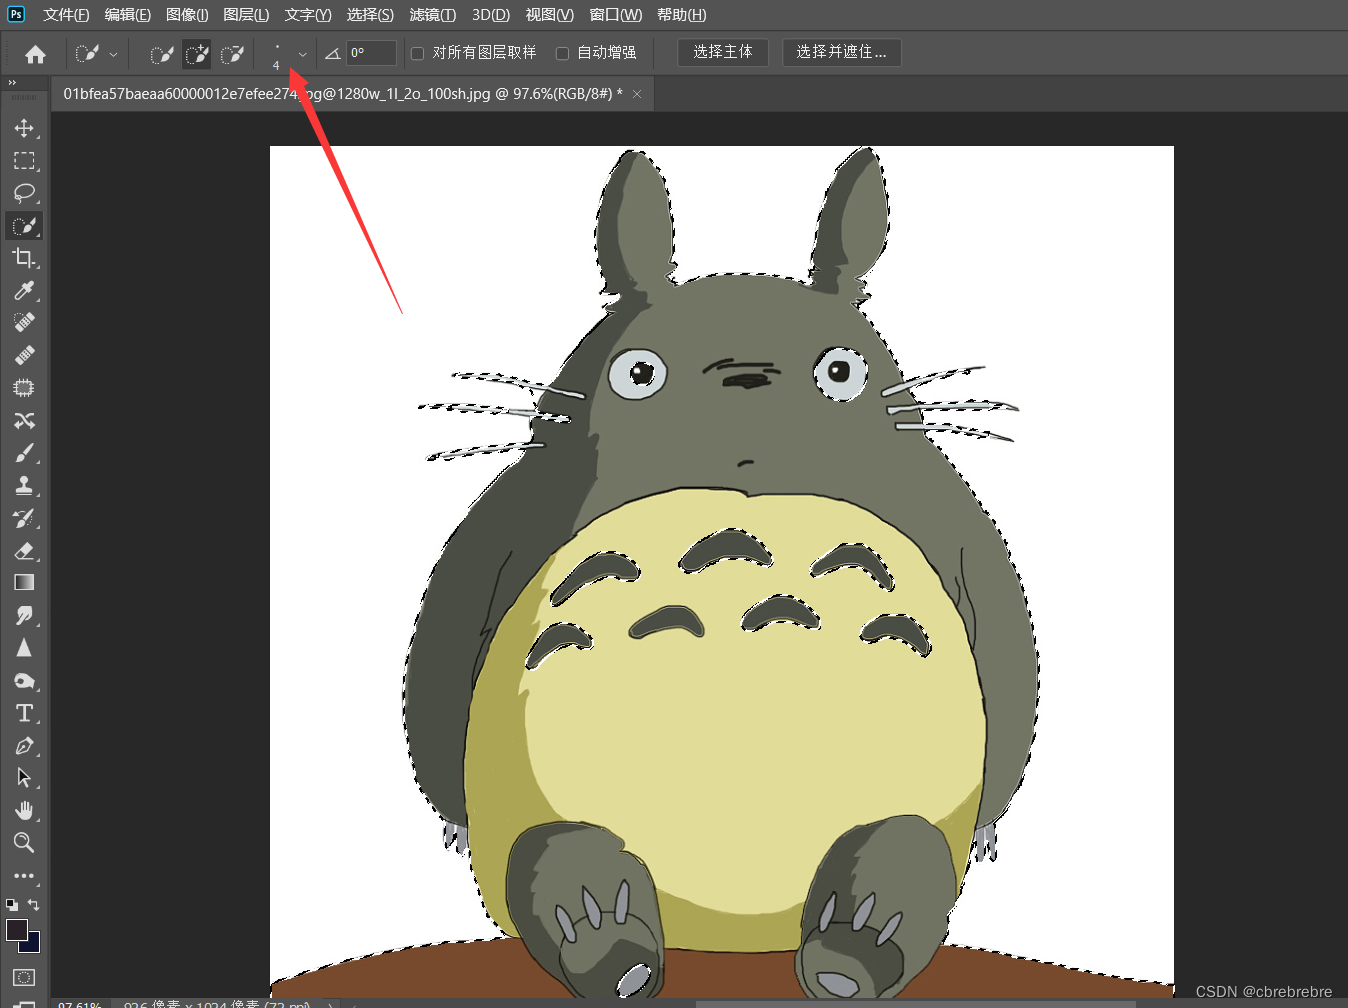This screenshot has width=1348, height=1008.
Task: Open the 编辑(E) menu
Action: (128, 14)
